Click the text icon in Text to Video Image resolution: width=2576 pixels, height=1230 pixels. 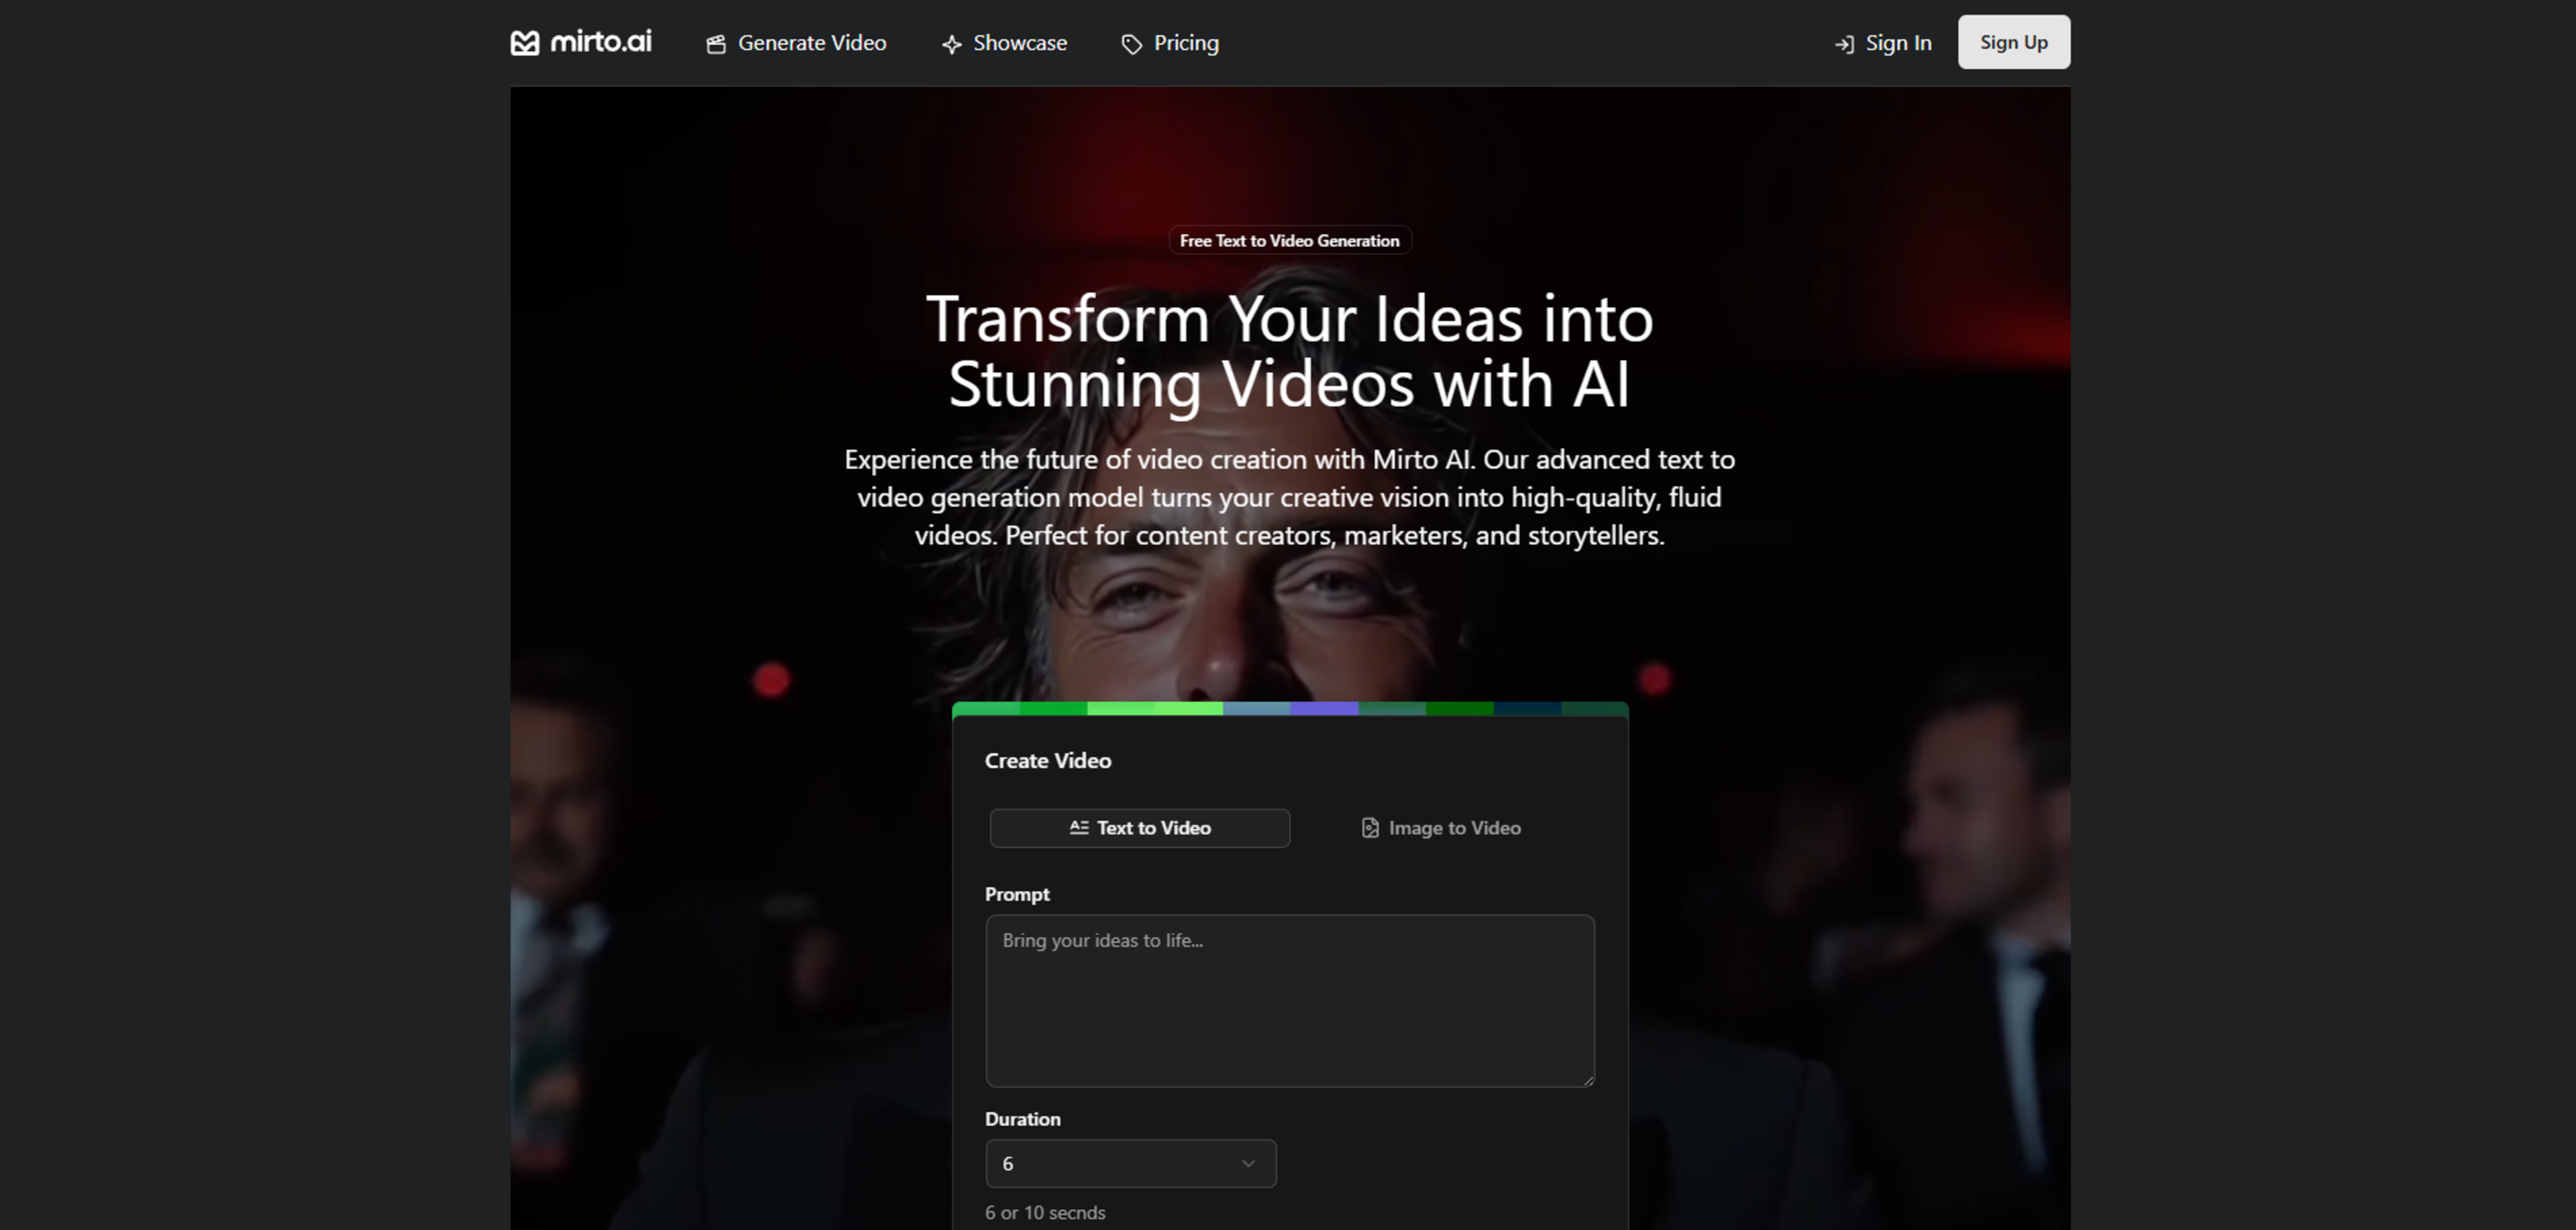[x=1079, y=827]
